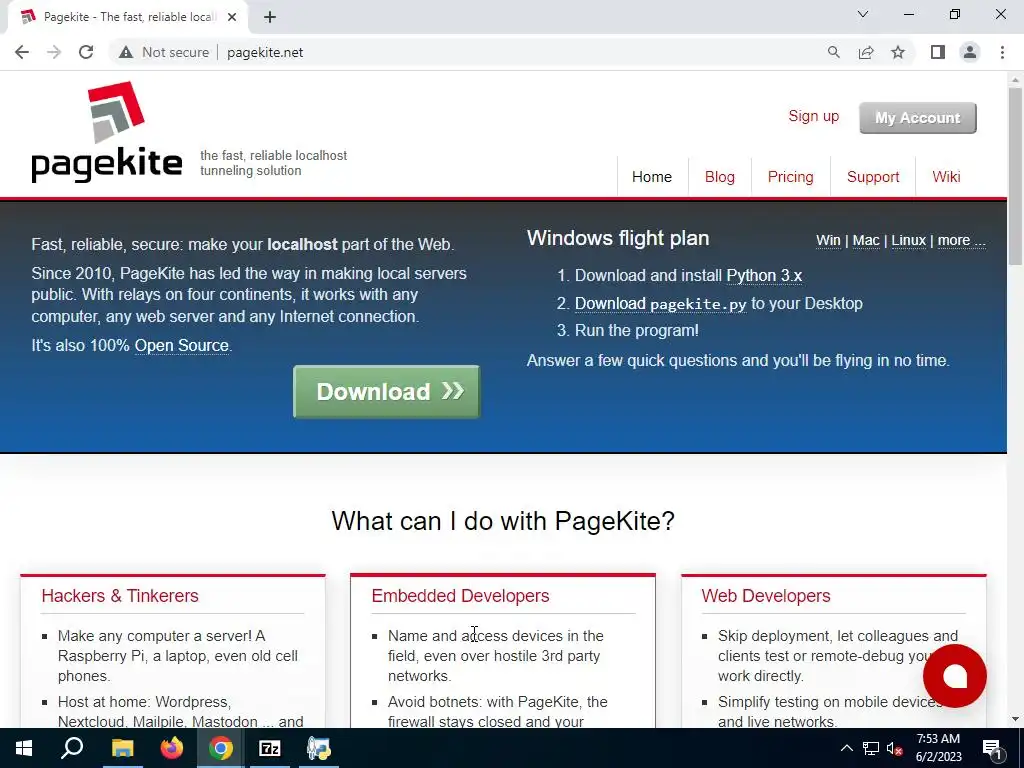Click the Not secure warning icon
Screen dimensions: 1024x768
click(125, 52)
